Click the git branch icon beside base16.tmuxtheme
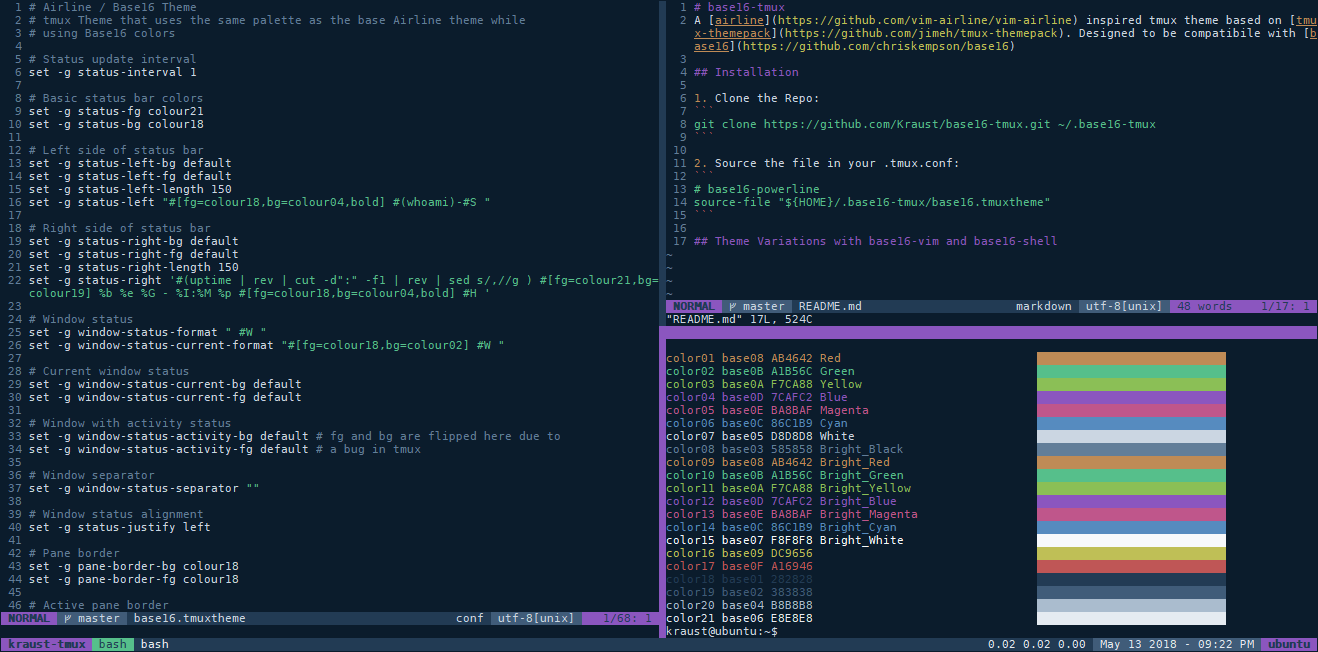Screen dimensions: 1318x652 67,618
